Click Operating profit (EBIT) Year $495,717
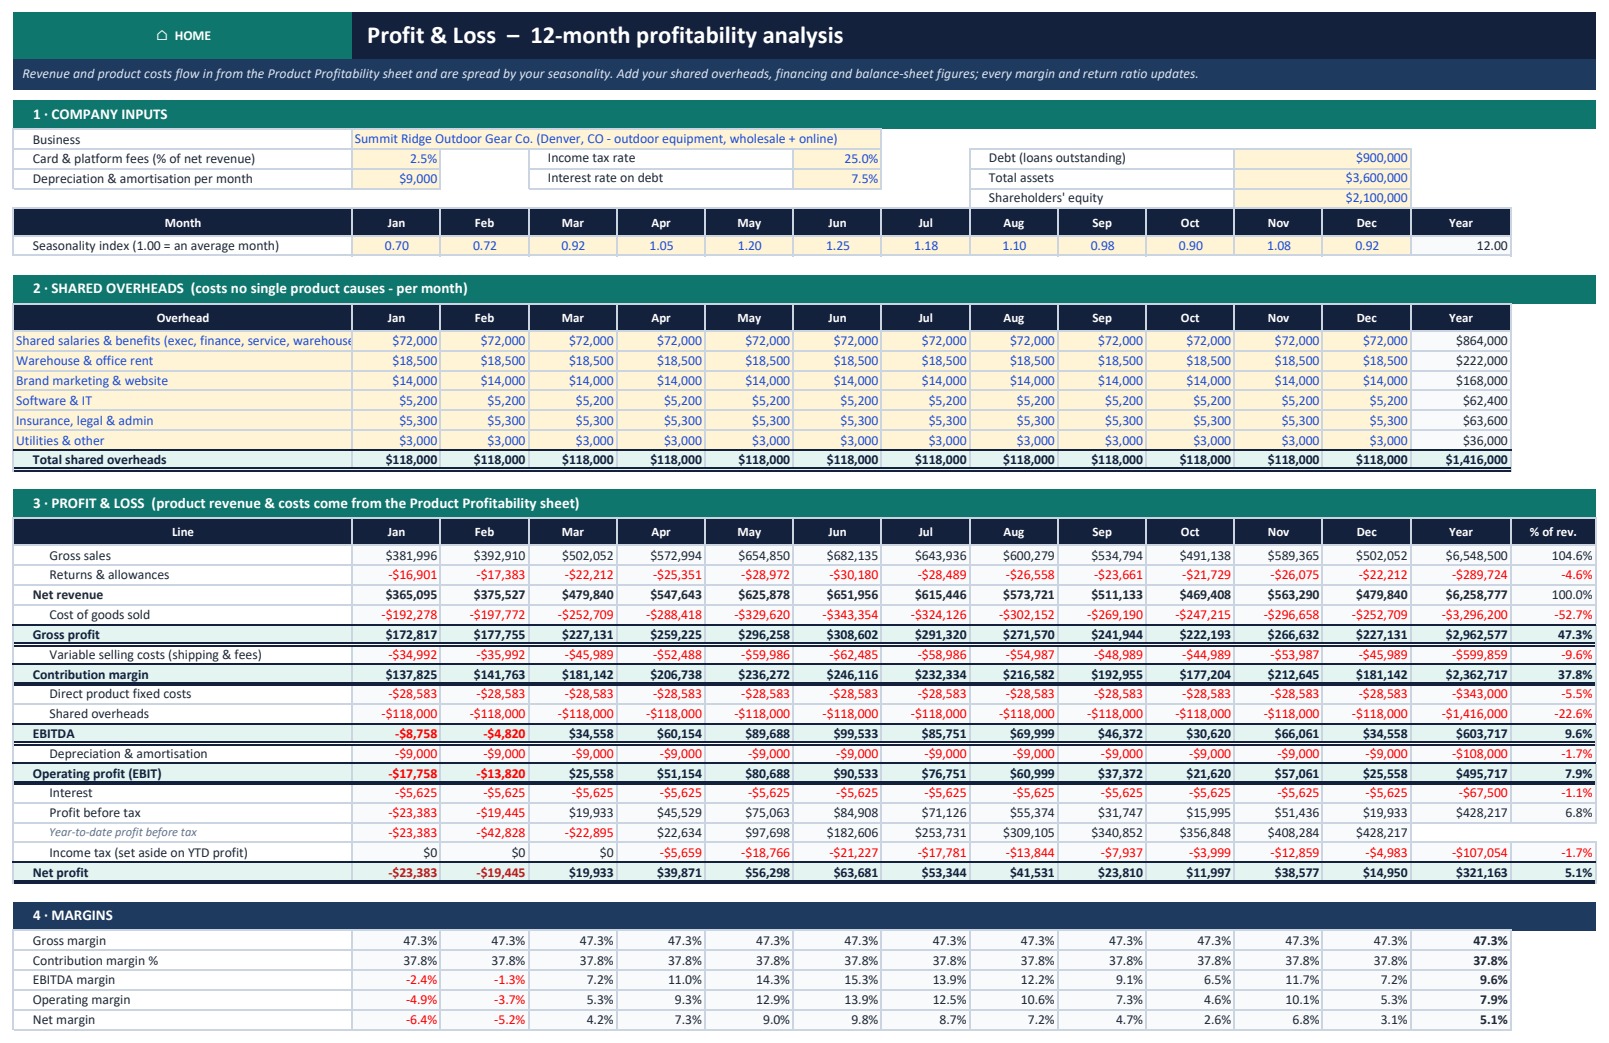This screenshot has height=1043, width=1609. pyautogui.click(x=1461, y=774)
